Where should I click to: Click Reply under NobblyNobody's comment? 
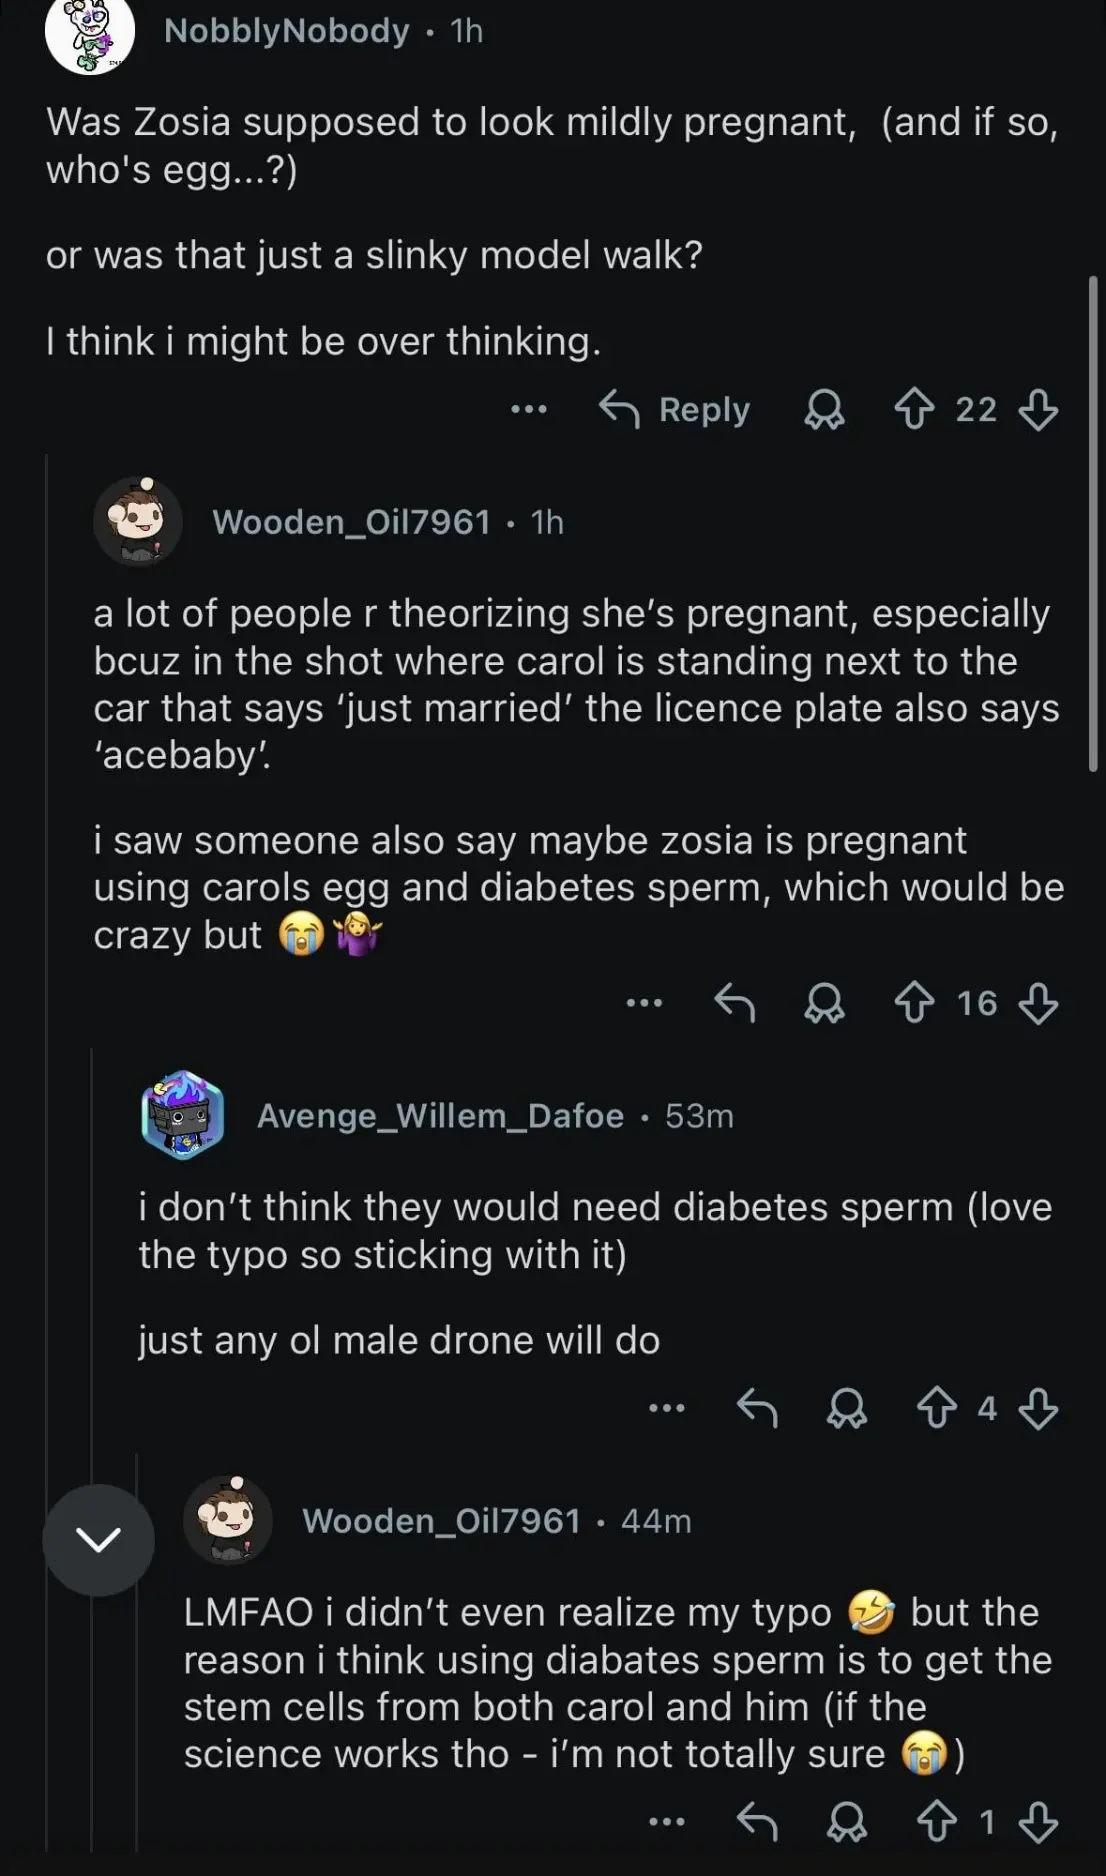(675, 409)
